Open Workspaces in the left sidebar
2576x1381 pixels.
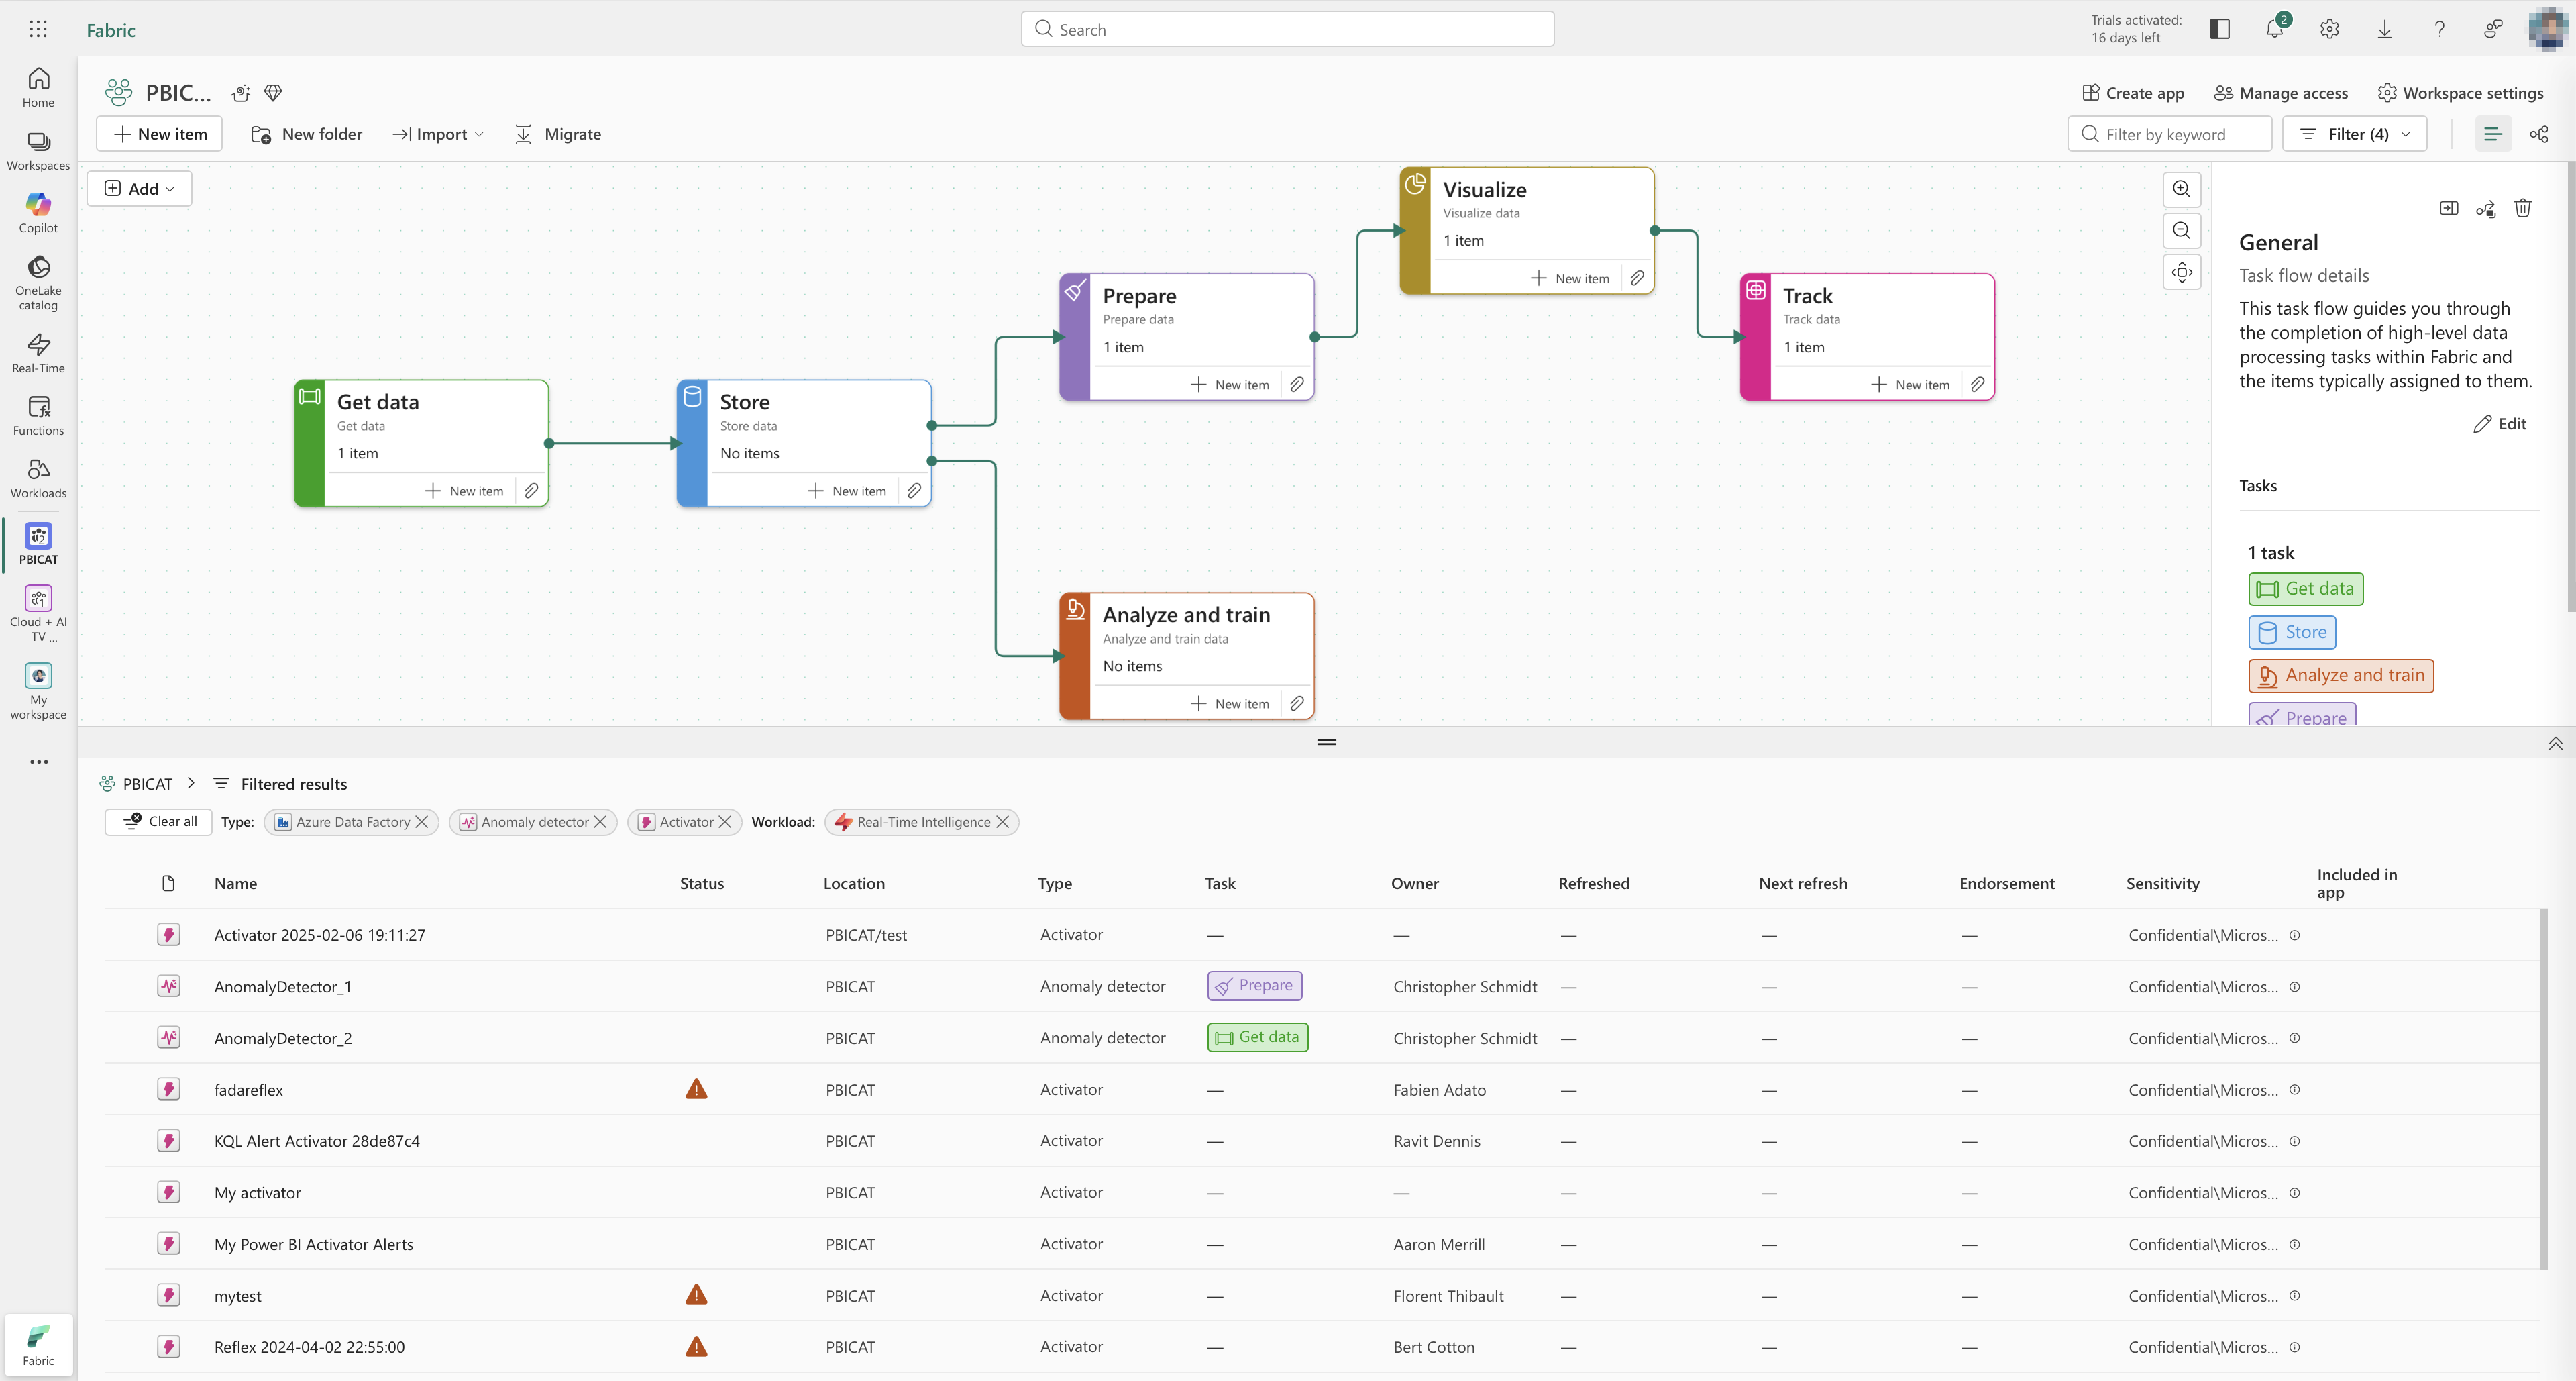tap(38, 151)
